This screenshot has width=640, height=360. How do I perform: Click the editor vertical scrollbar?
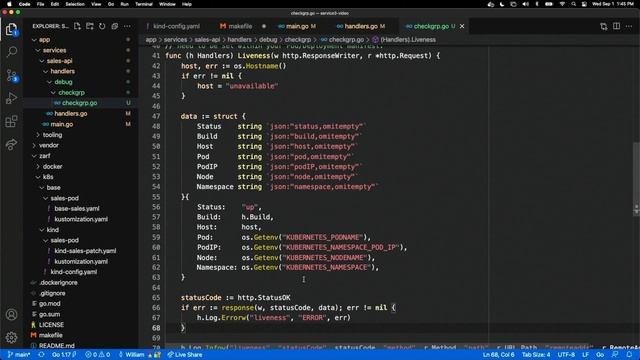(x=636, y=180)
